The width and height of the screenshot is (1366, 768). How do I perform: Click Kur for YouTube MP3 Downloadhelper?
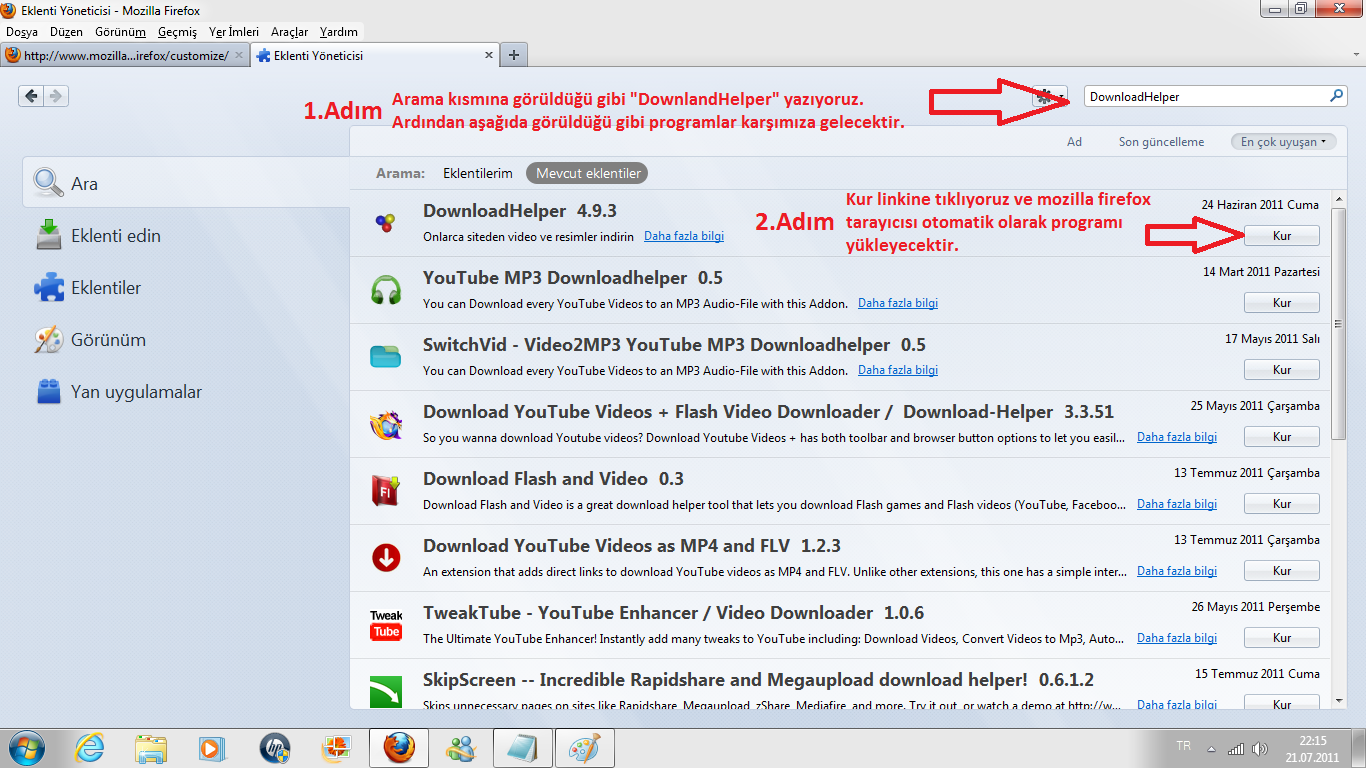click(x=1282, y=303)
